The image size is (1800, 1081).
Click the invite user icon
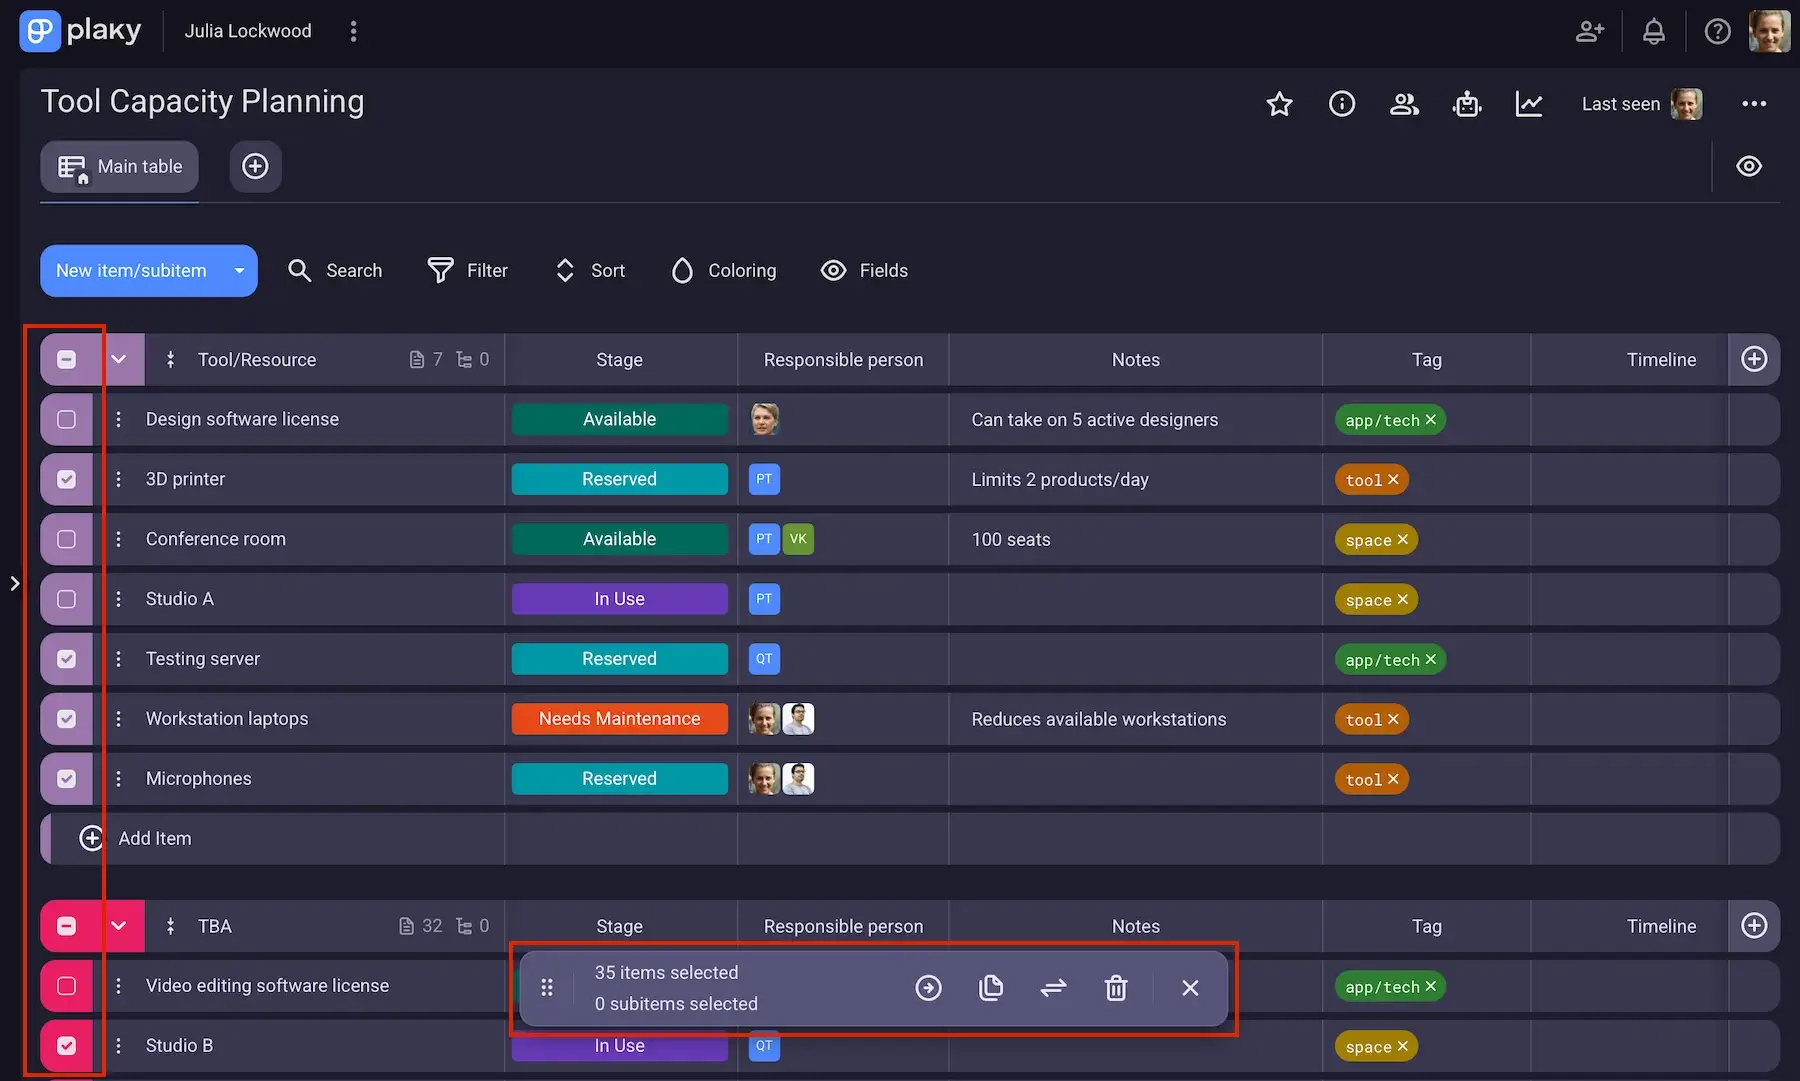(1590, 31)
